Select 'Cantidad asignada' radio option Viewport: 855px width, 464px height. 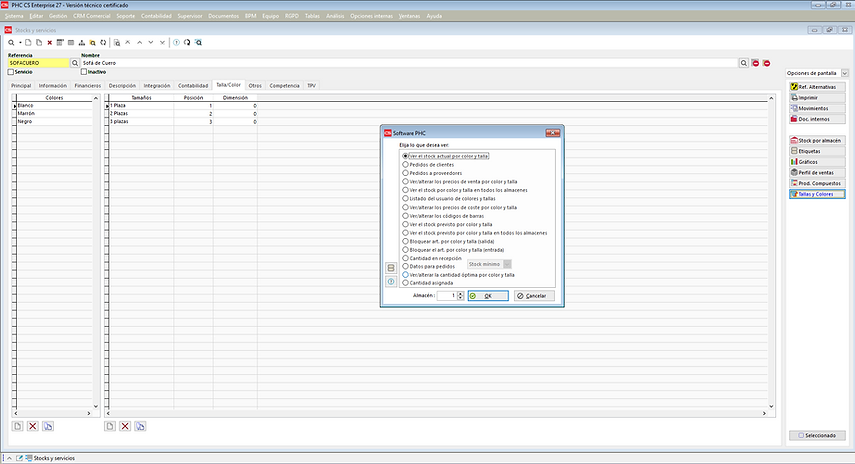(405, 283)
